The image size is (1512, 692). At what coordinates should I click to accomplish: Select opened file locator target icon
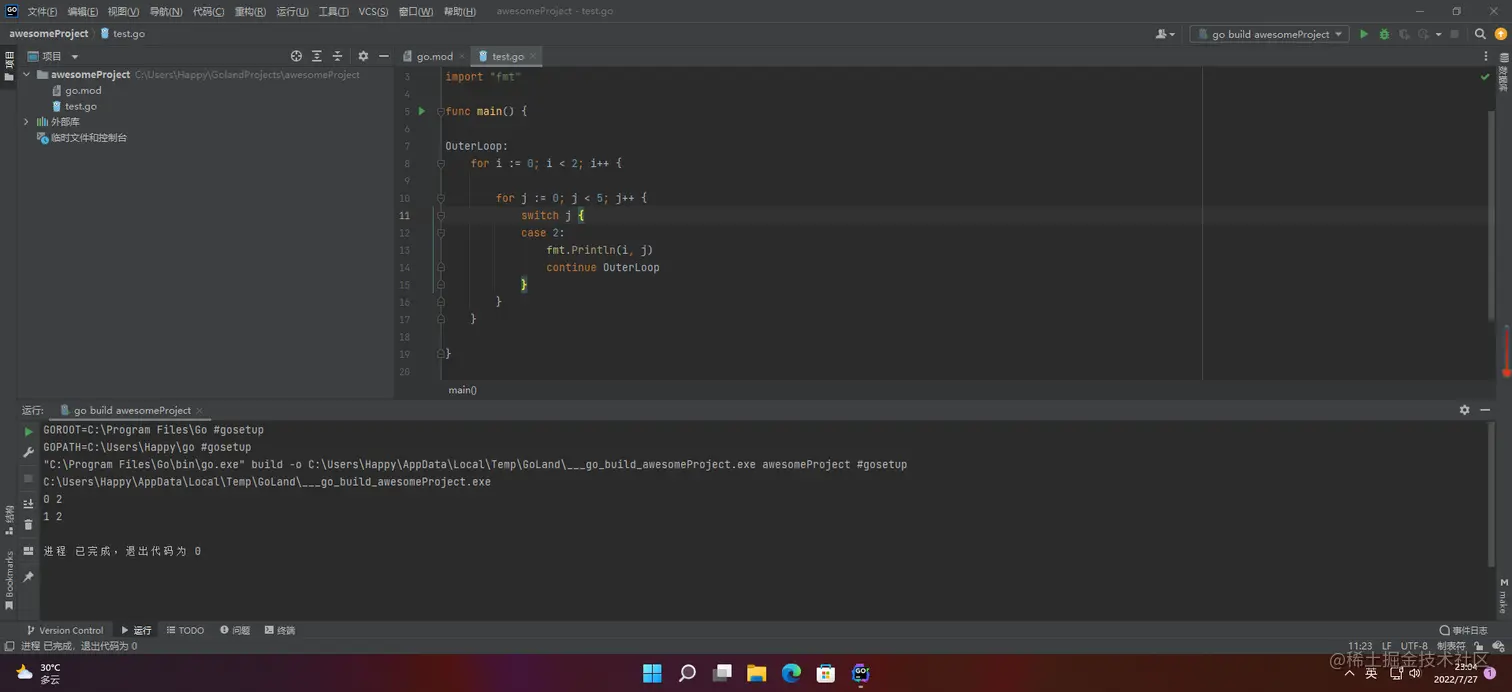296,56
